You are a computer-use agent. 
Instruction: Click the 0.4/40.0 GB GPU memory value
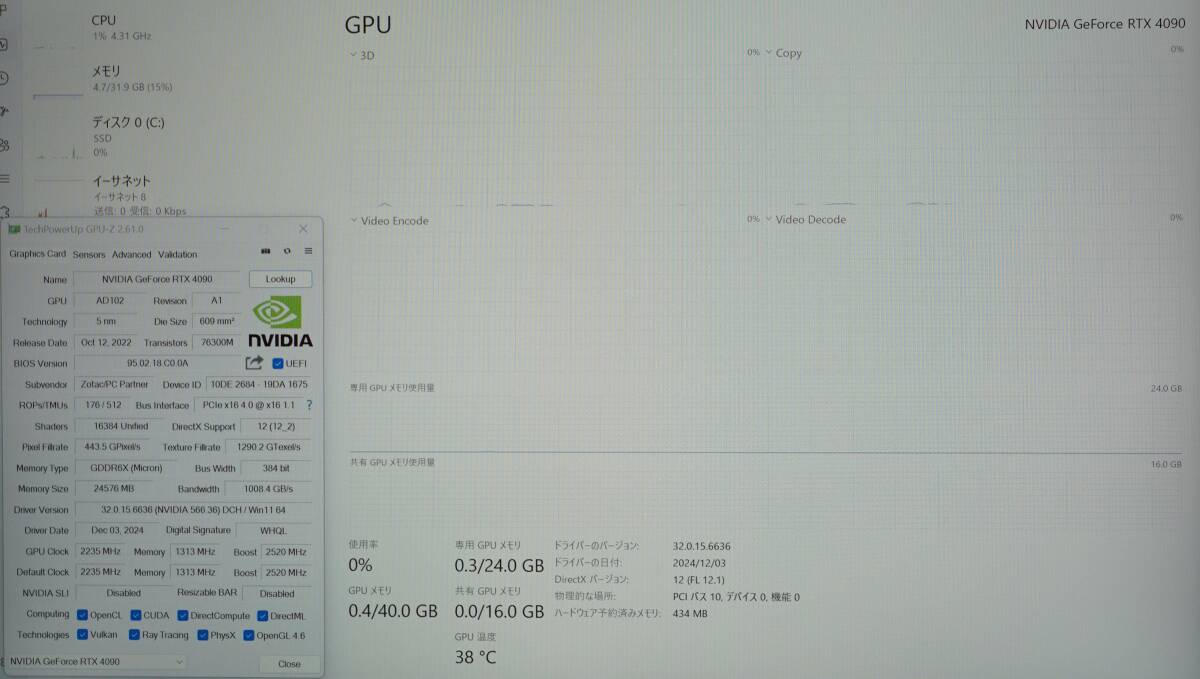pos(392,610)
